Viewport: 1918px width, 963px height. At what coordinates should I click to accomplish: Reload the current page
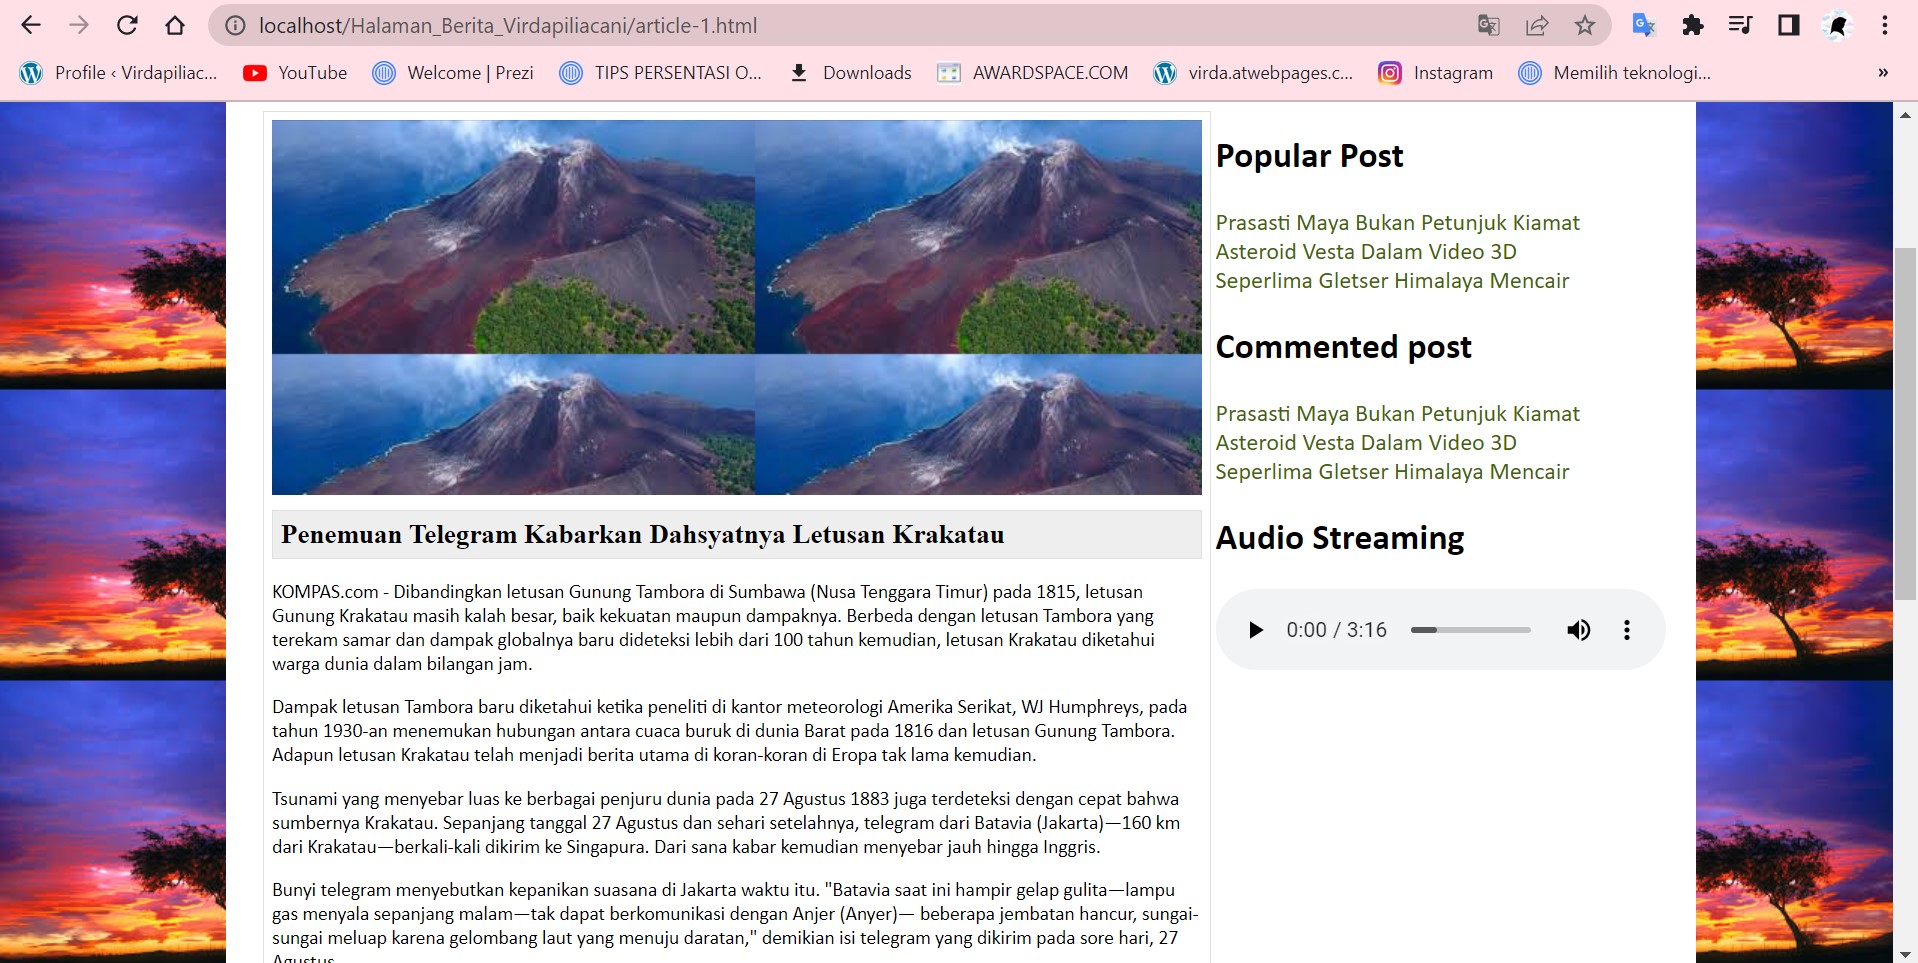[x=127, y=25]
